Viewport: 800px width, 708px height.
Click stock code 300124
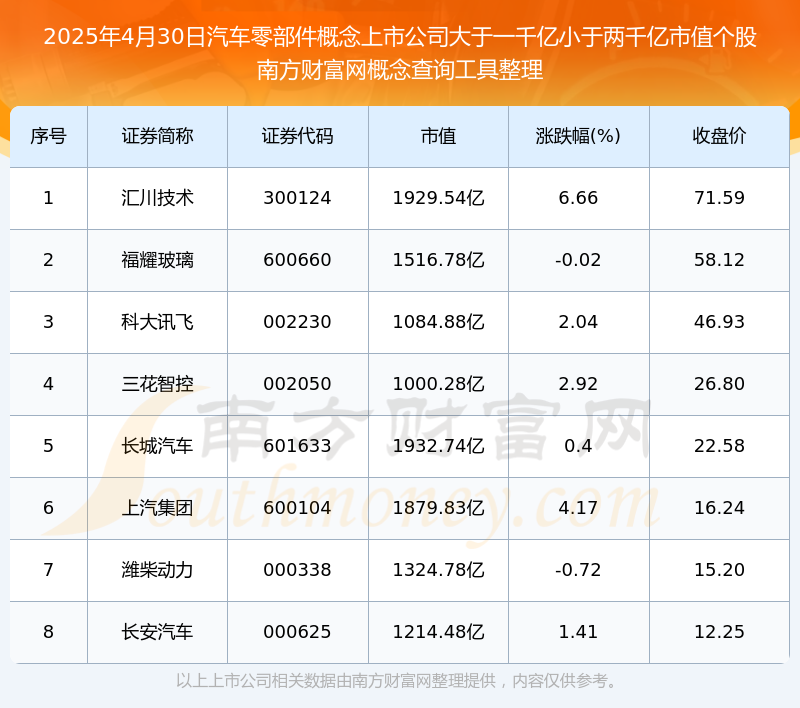pyautogui.click(x=297, y=198)
